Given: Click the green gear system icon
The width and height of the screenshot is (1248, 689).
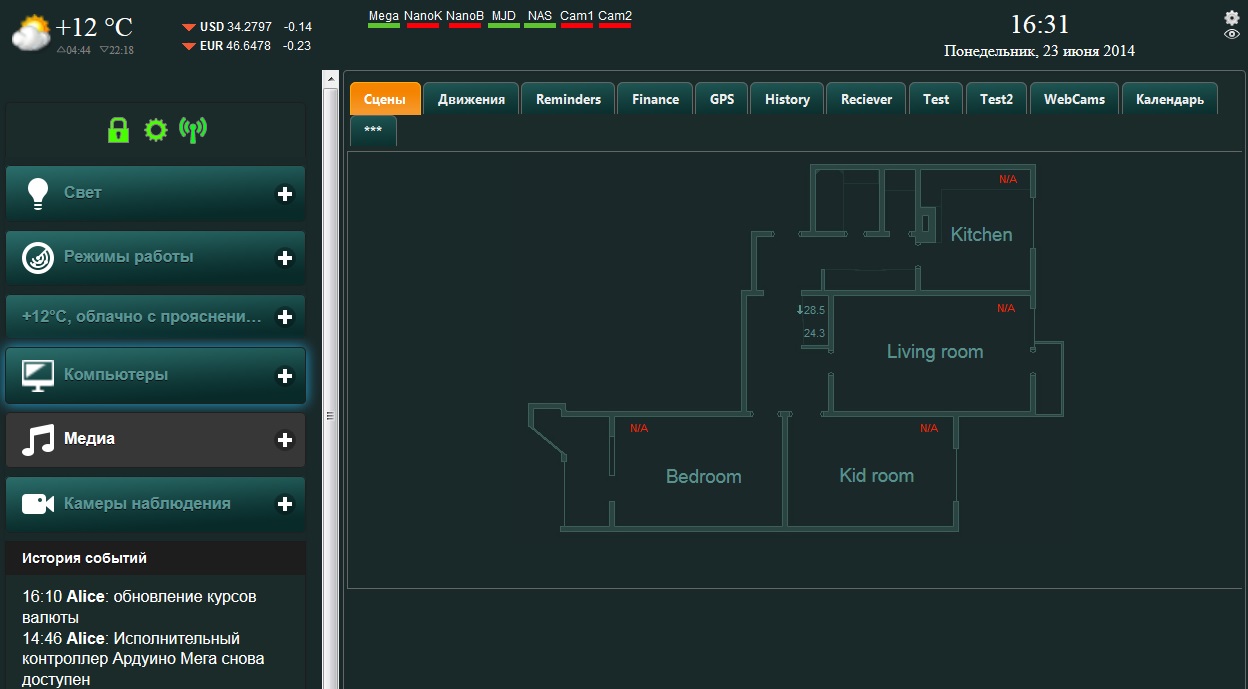Looking at the screenshot, I should (155, 130).
